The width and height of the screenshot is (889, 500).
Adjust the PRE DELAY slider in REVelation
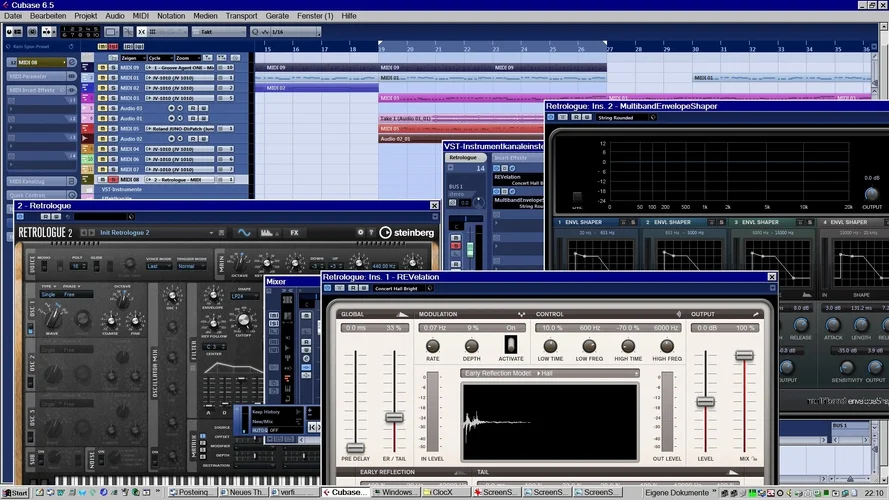(355, 448)
